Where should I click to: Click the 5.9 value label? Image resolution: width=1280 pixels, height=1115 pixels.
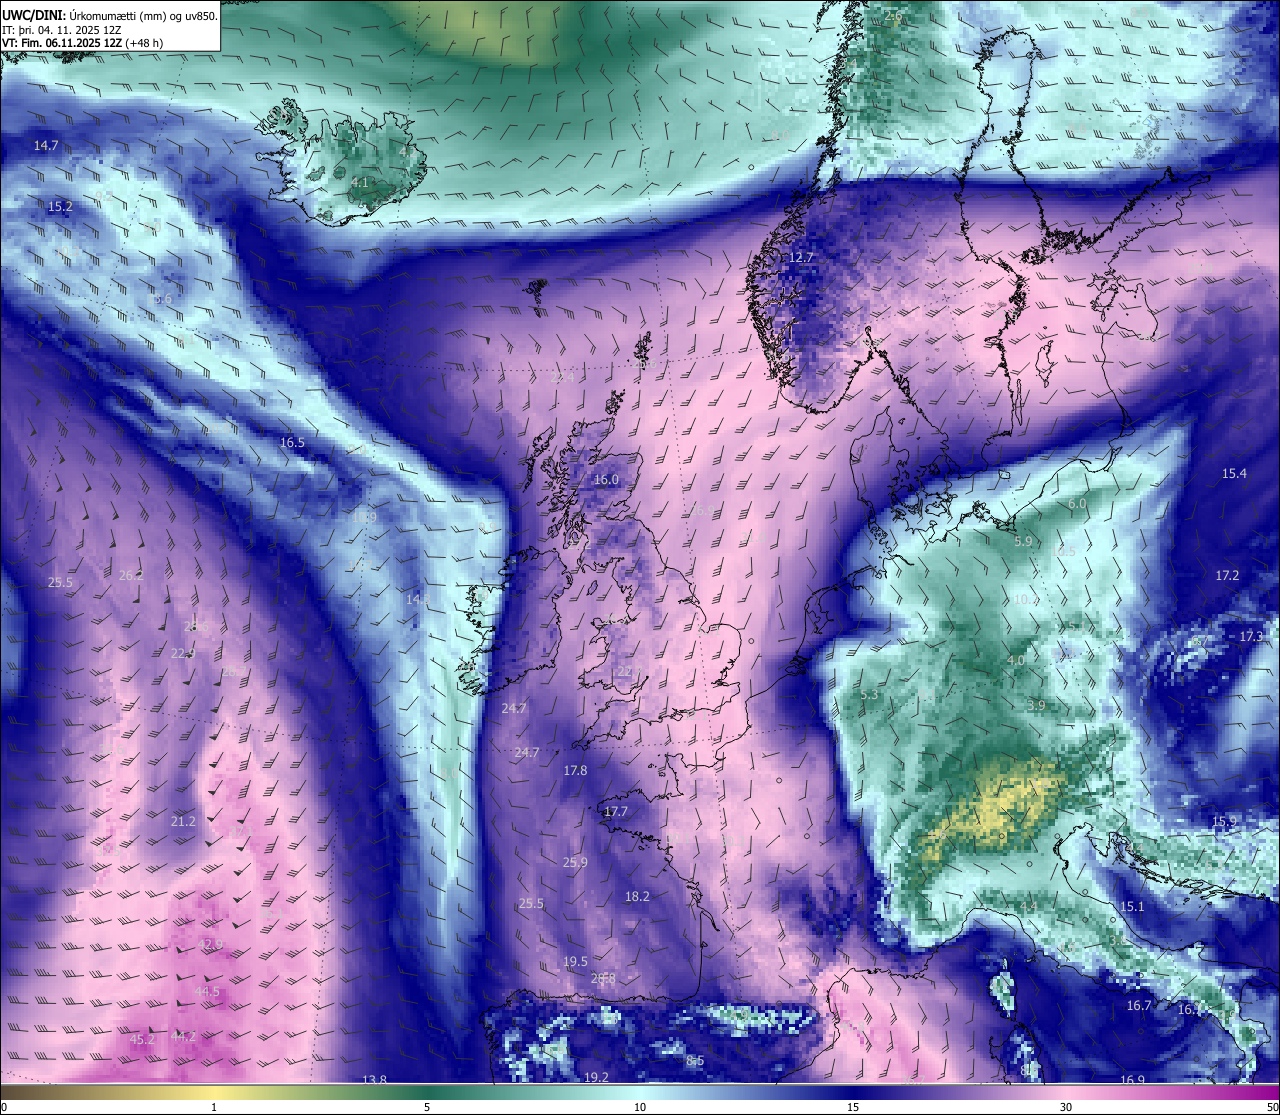[x=1023, y=541]
